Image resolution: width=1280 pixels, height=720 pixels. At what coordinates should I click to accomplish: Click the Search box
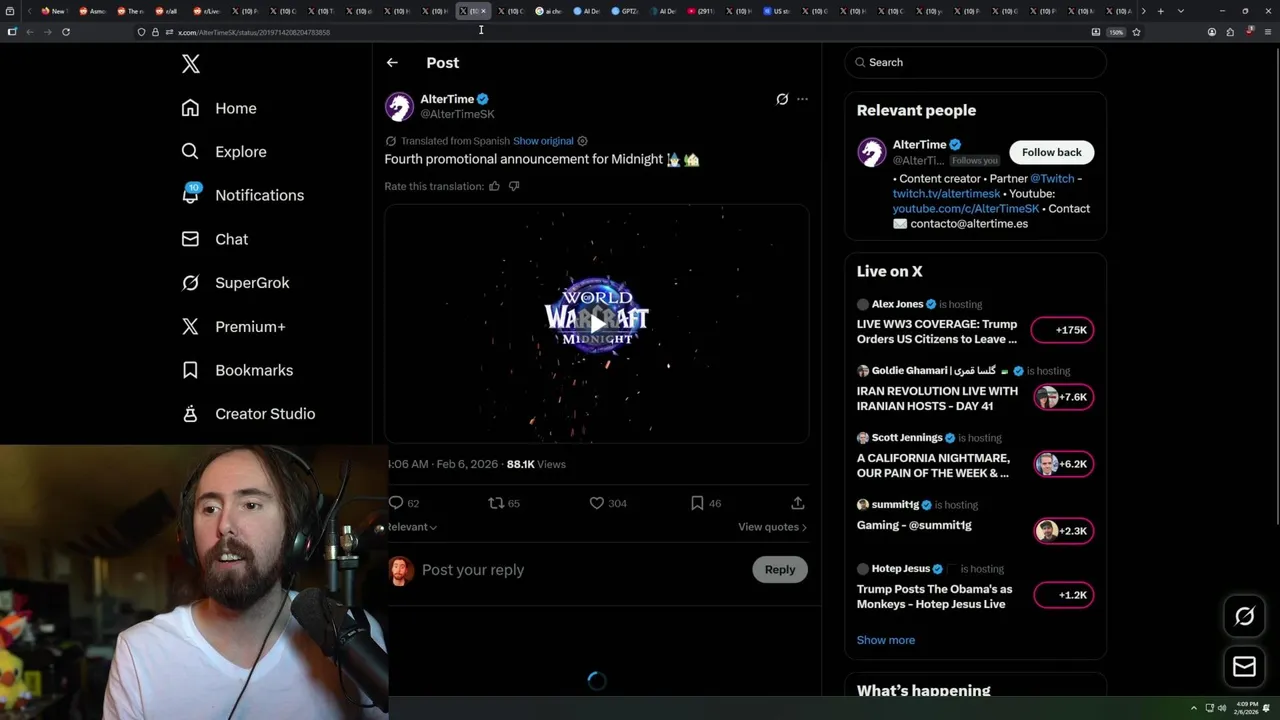tap(975, 62)
